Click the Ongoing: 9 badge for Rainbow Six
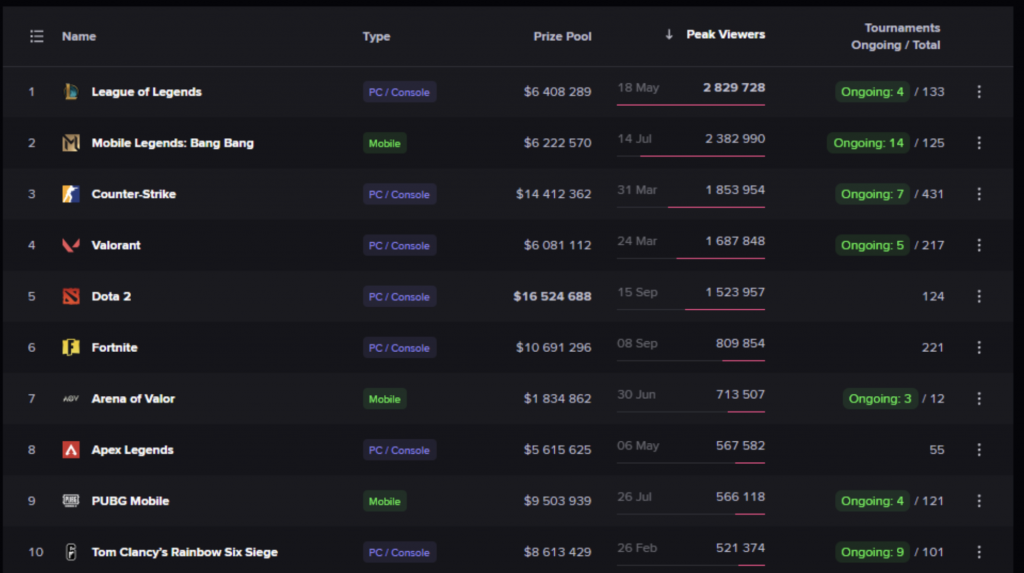The width and height of the screenshot is (1024, 573). coord(872,552)
